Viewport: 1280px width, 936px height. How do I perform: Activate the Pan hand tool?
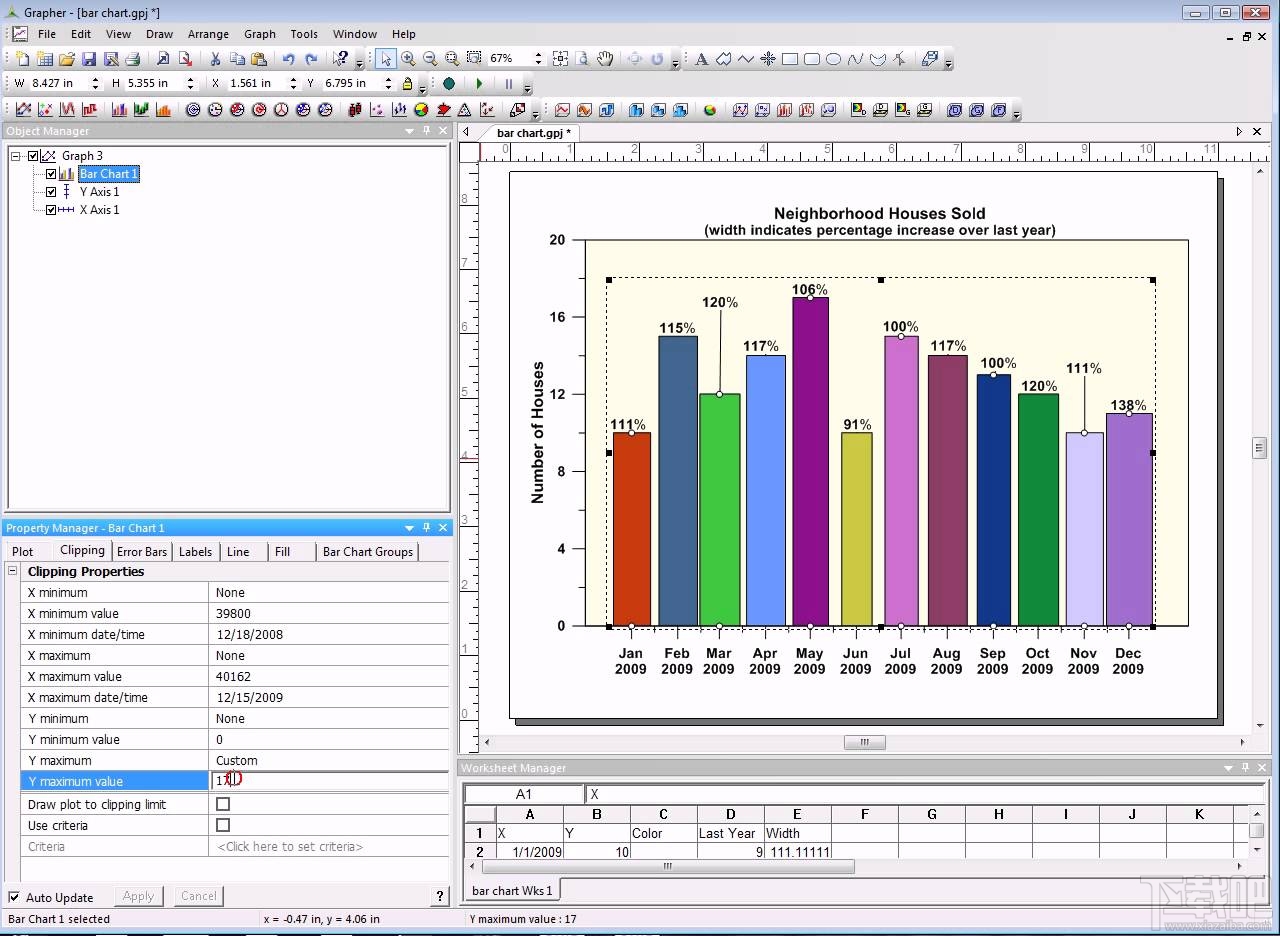[605, 59]
